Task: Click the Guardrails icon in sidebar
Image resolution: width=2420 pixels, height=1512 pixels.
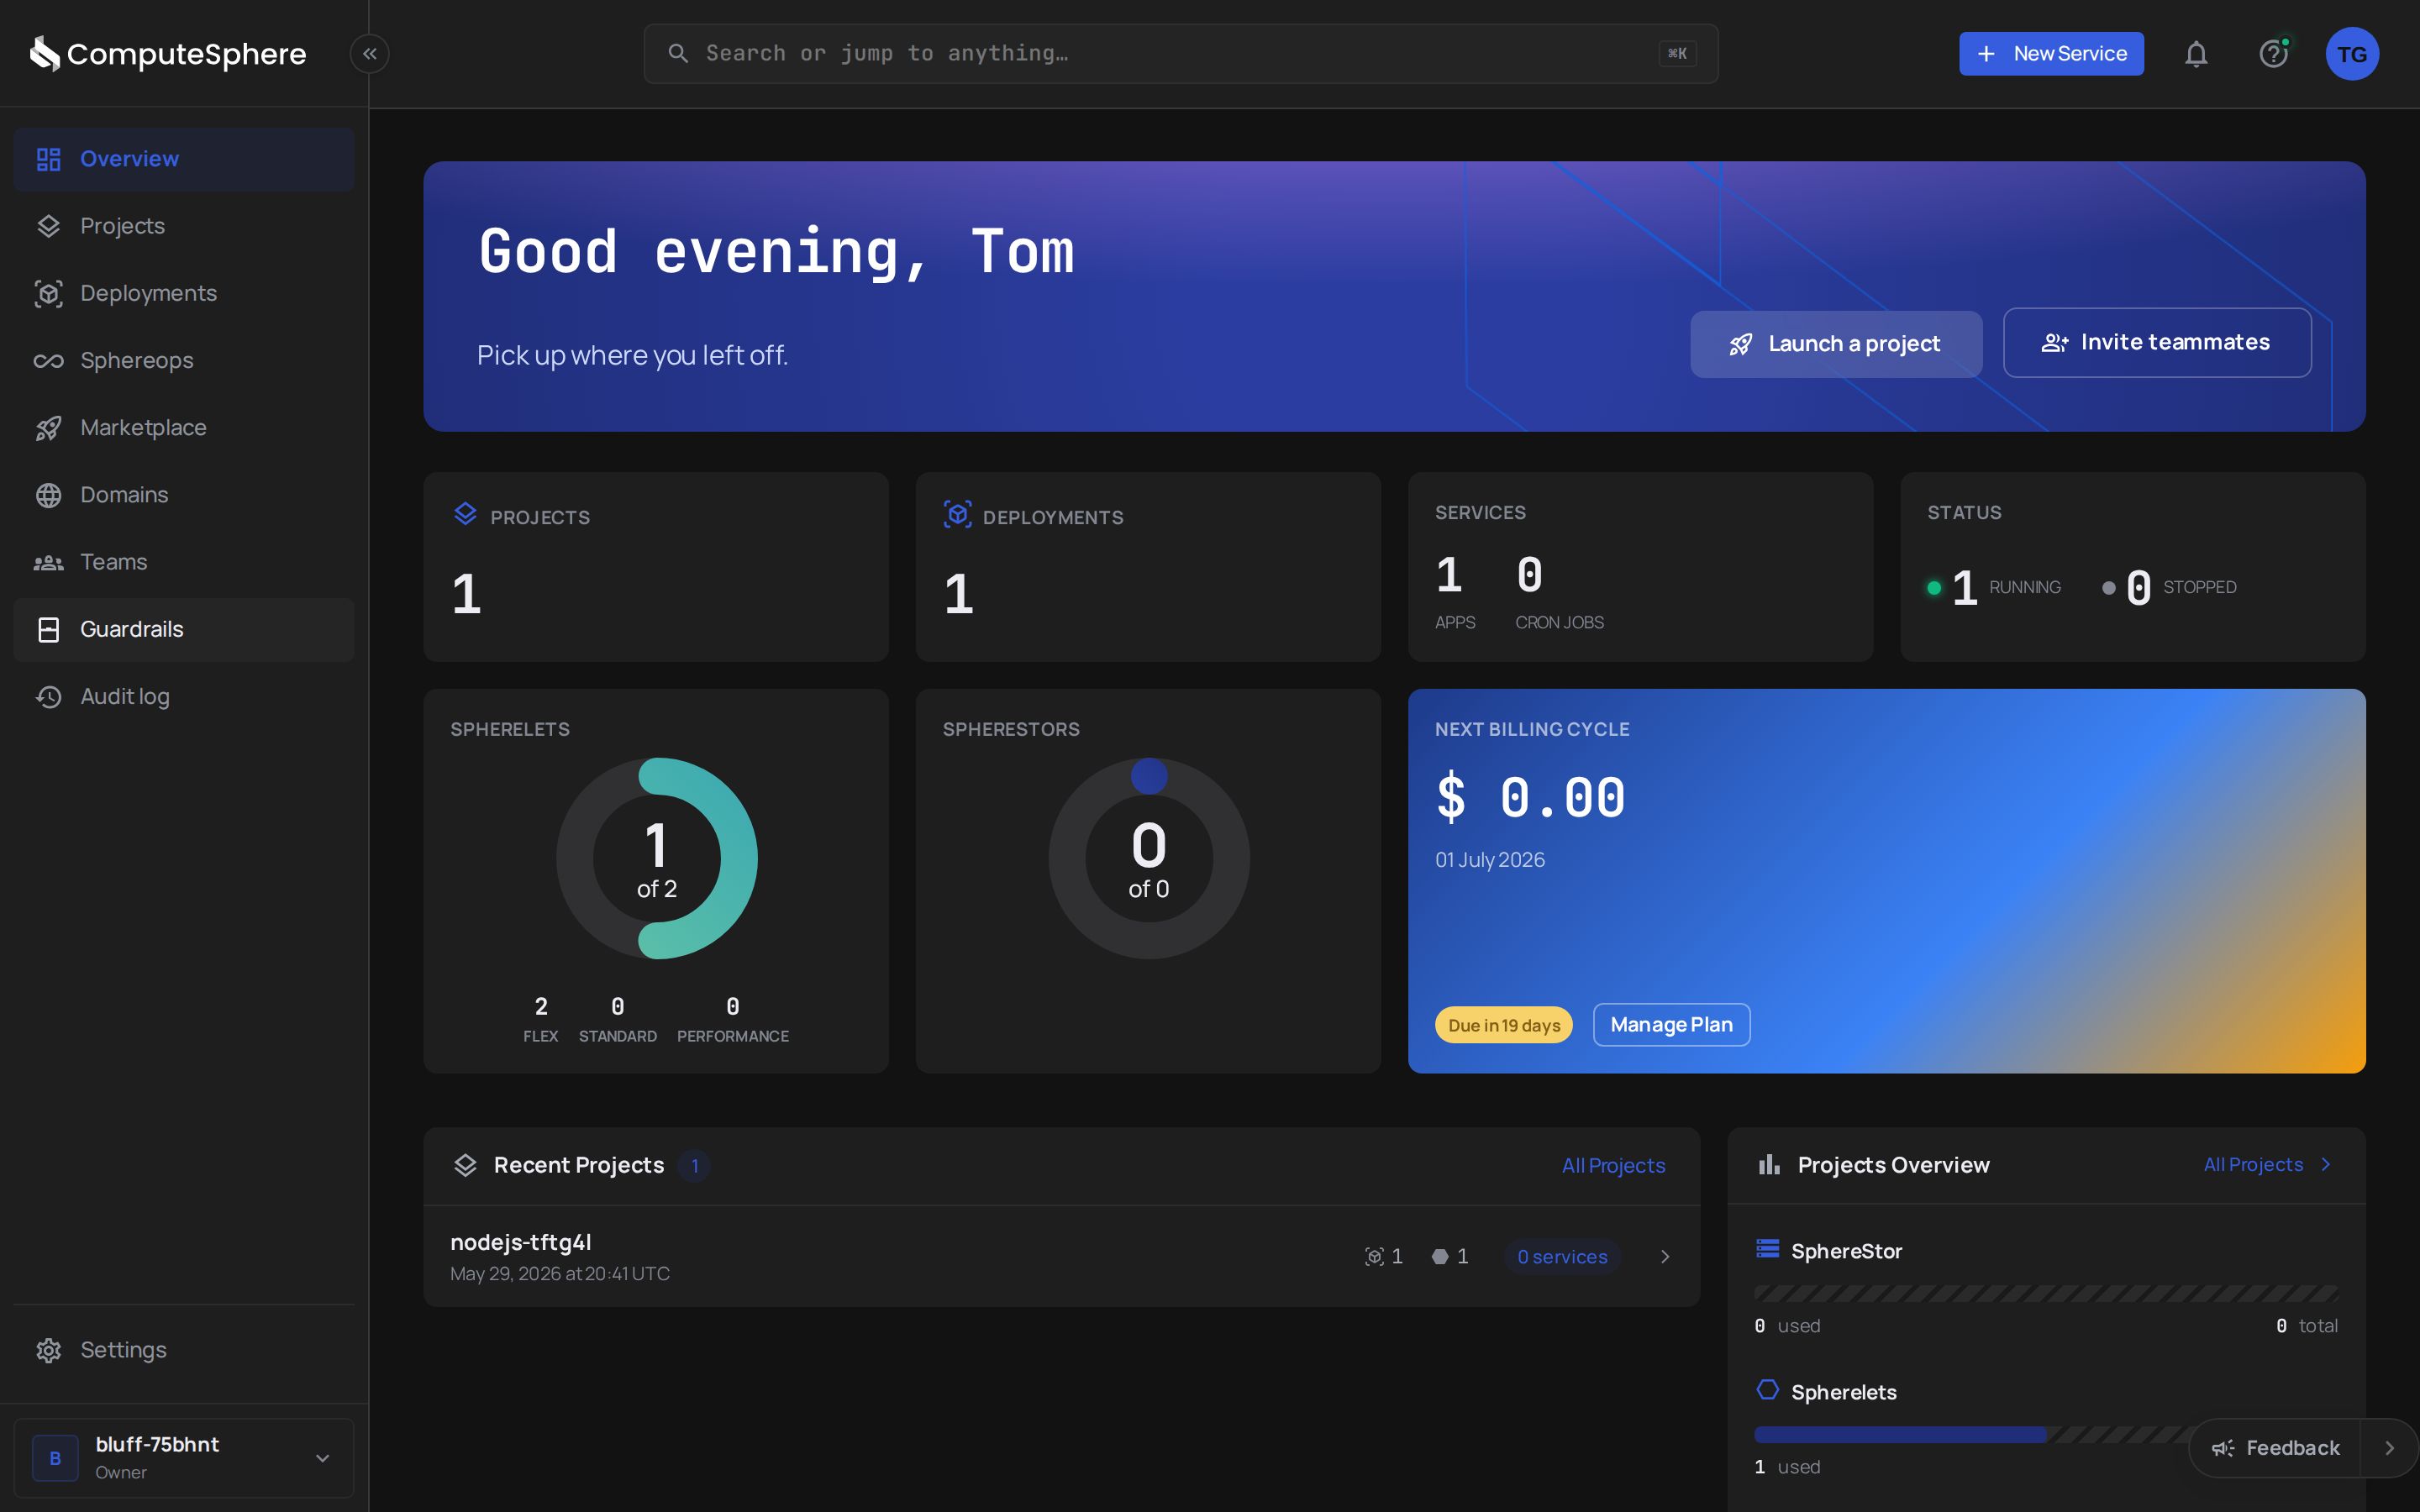Action: [x=49, y=629]
